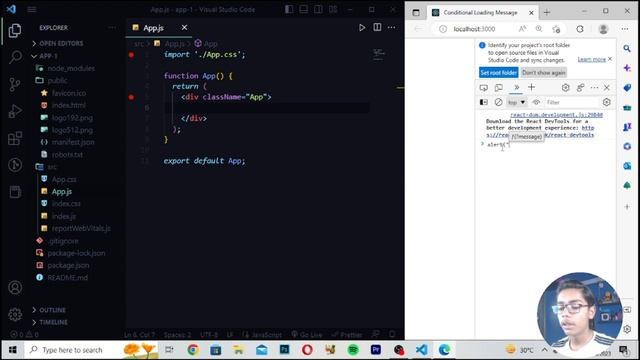Open the Customize Layout icon
Screen dimensions: 640x360
click(x=333, y=9)
